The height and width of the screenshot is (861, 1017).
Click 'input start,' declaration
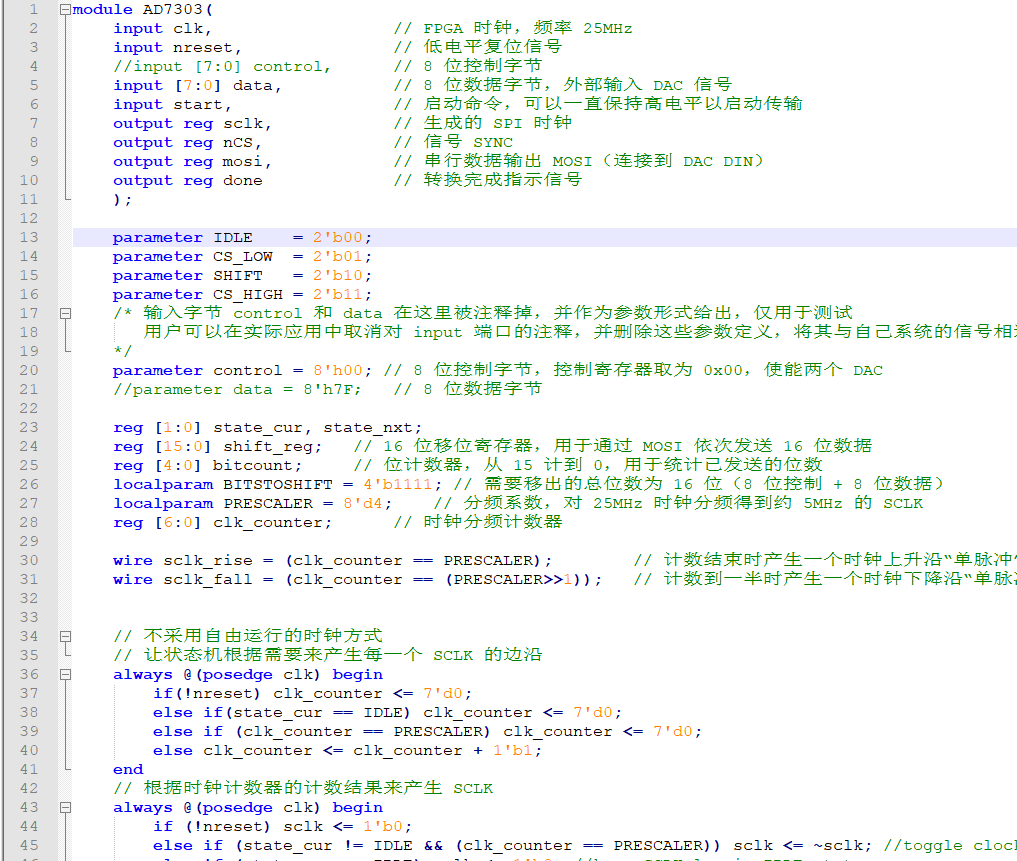pos(172,104)
